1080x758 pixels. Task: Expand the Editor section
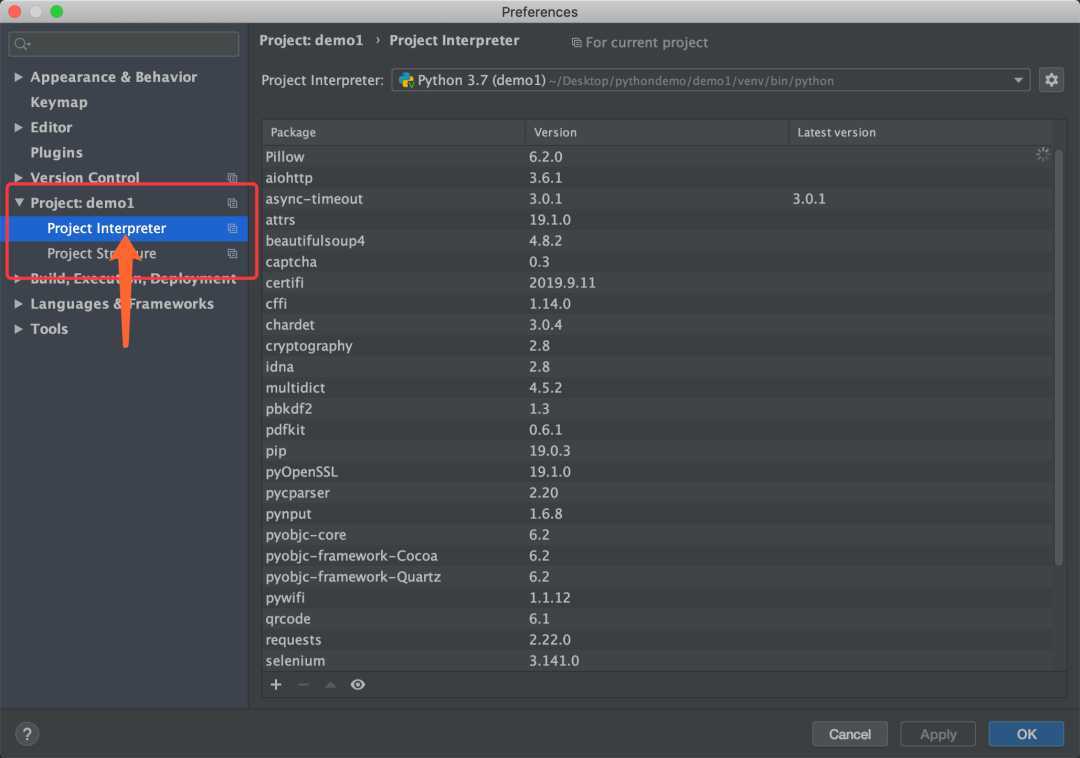click(x=19, y=127)
